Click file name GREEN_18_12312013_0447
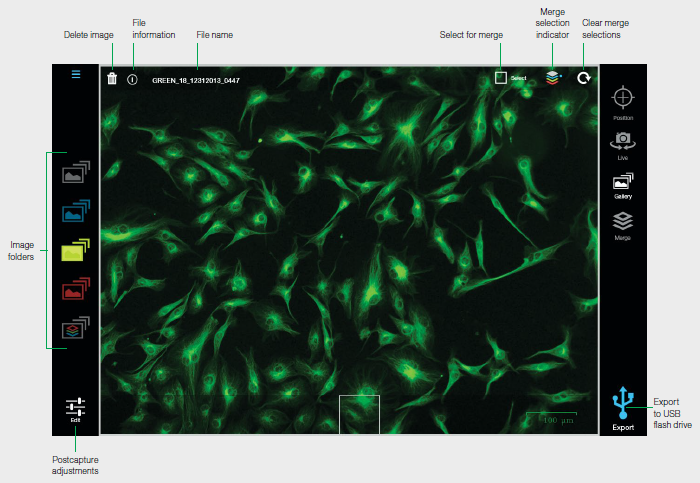Screen dimensions: 700x483 tap(196, 79)
